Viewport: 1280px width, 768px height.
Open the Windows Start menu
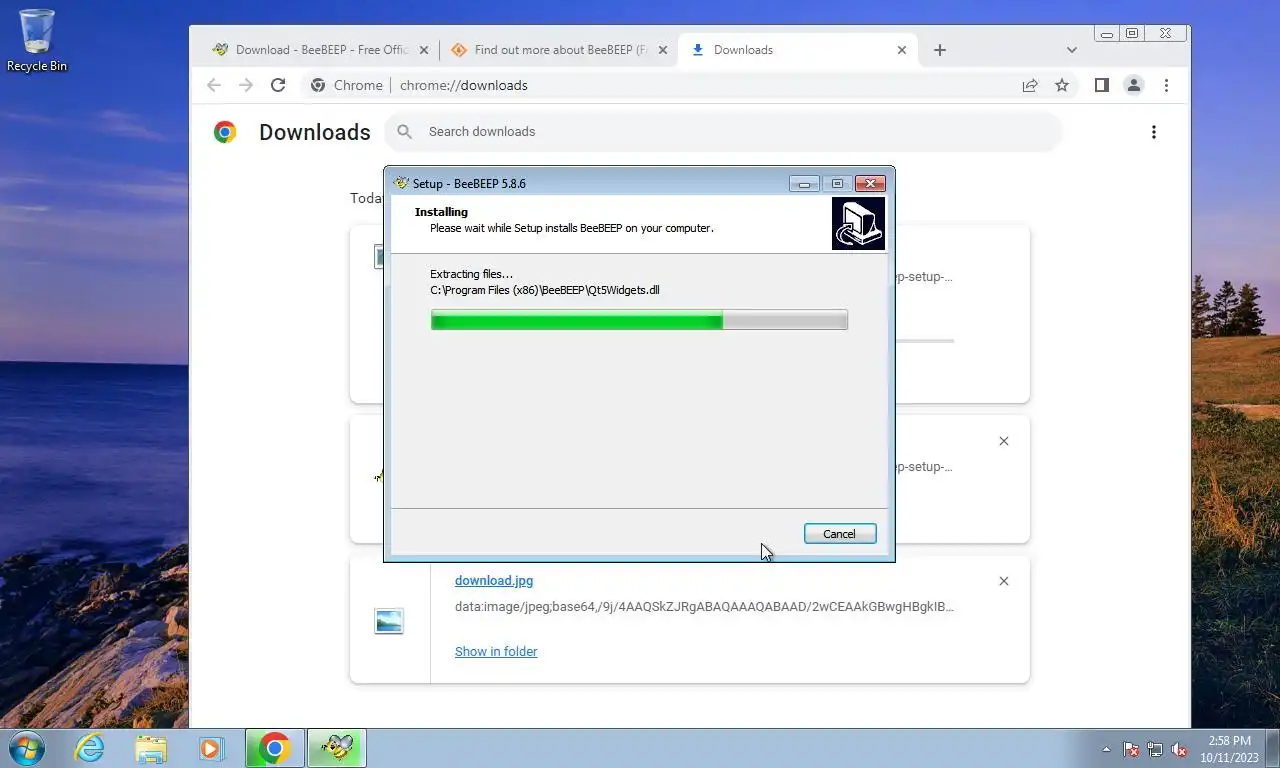pos(25,748)
